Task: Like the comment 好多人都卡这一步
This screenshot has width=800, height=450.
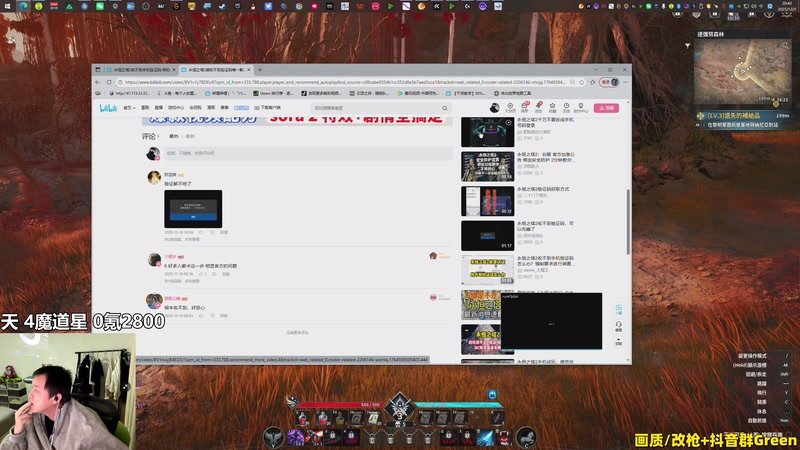Action: 203,274
